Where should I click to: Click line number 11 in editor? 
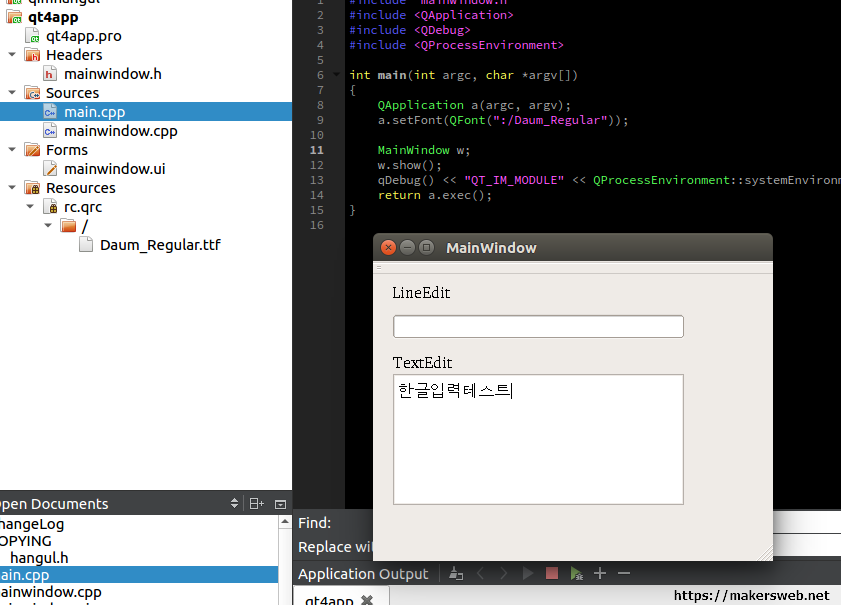pos(316,150)
